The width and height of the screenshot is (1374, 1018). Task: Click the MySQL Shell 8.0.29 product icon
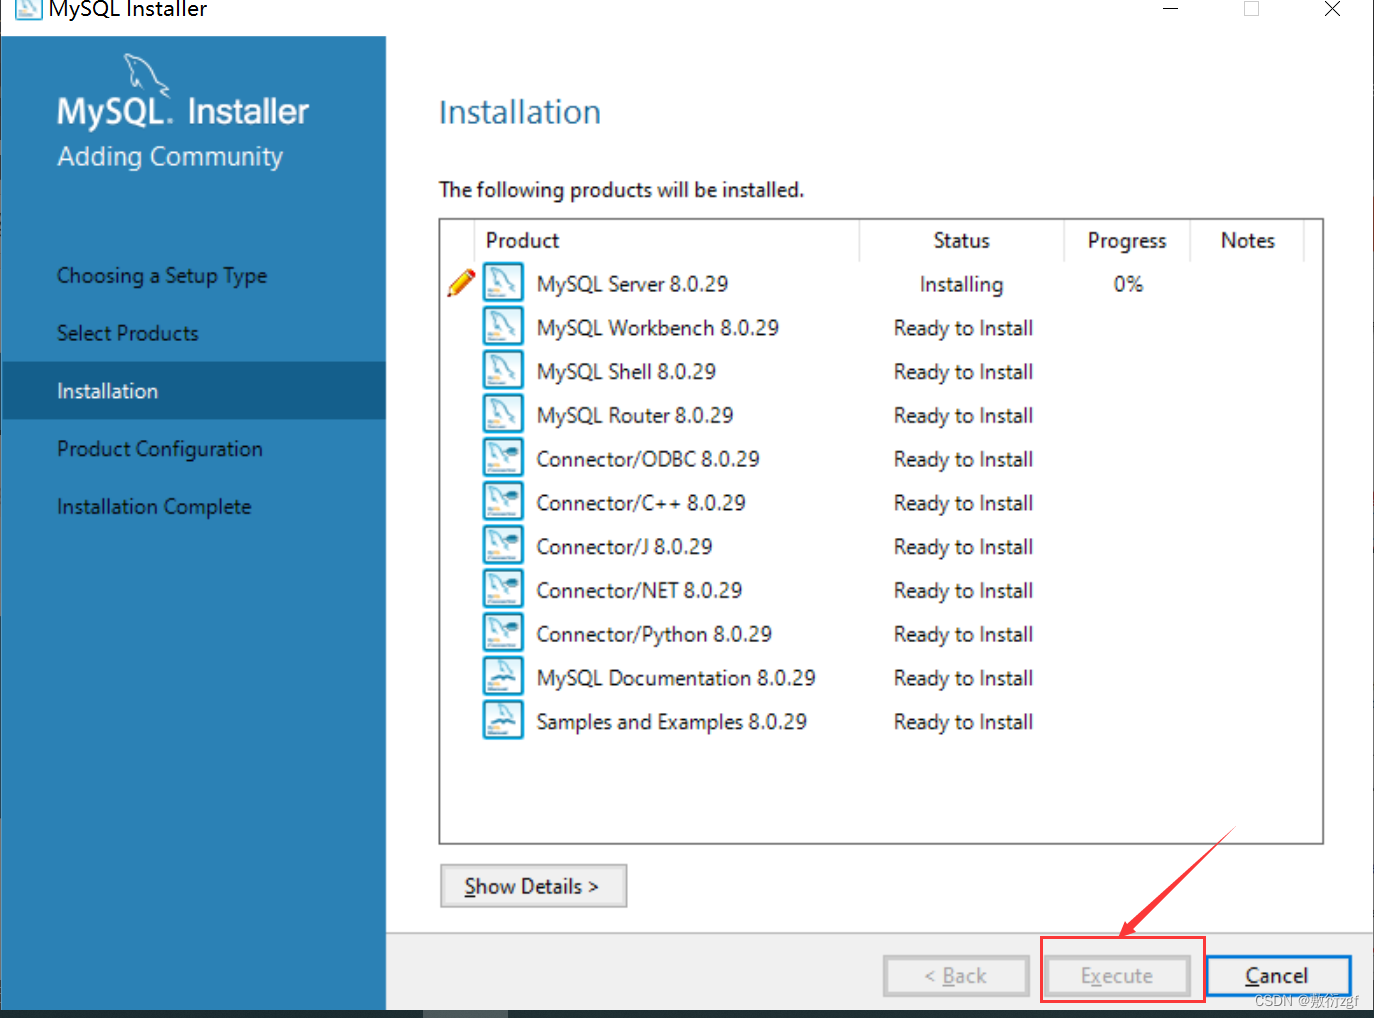click(503, 371)
